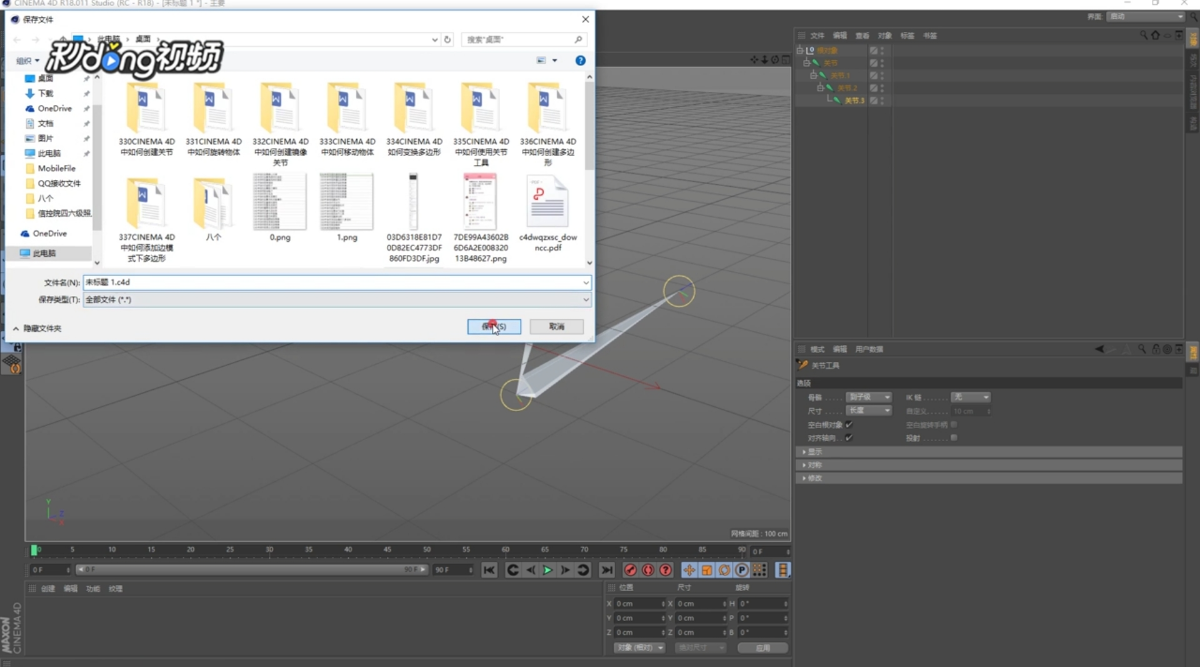Refresh the folder address bar in the dialog

coord(448,40)
